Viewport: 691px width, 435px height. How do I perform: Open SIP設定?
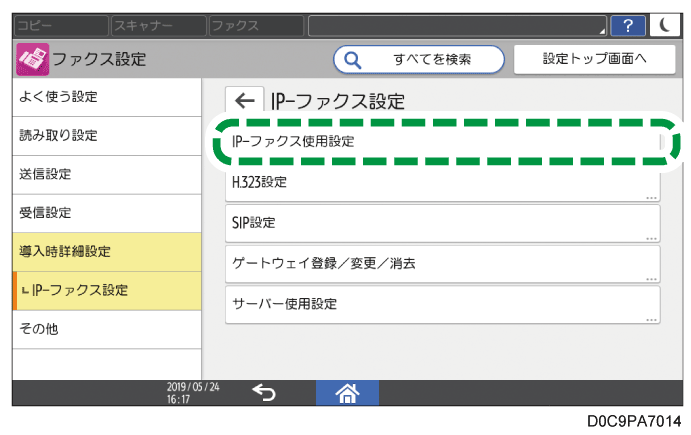point(442,223)
